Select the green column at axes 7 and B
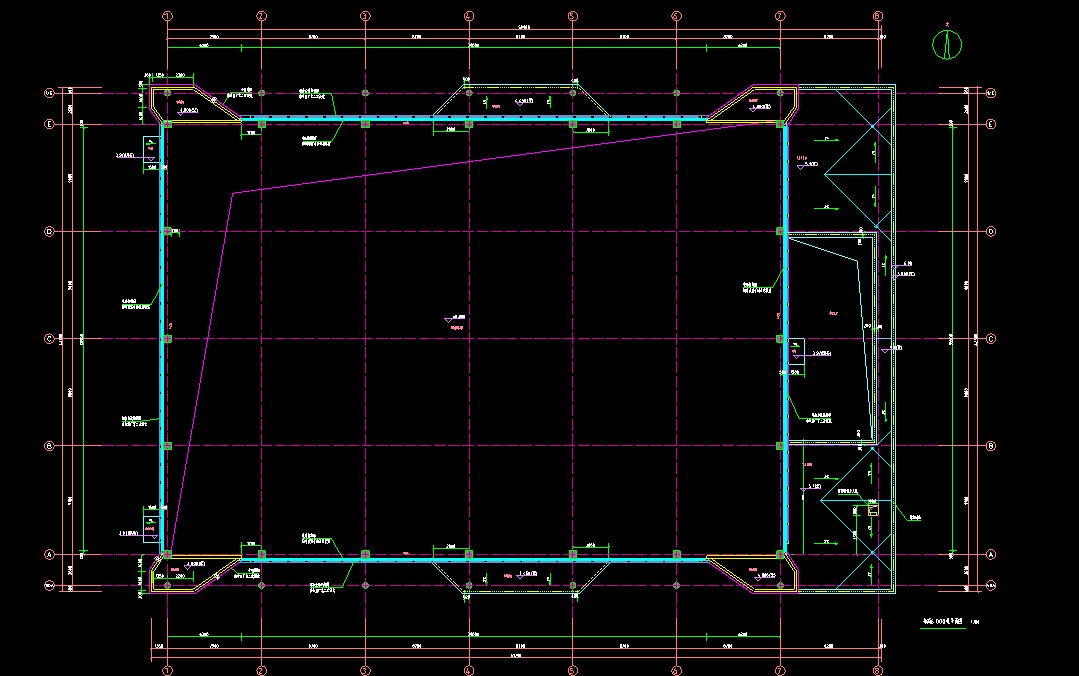1079x676 pixels. 780,446
